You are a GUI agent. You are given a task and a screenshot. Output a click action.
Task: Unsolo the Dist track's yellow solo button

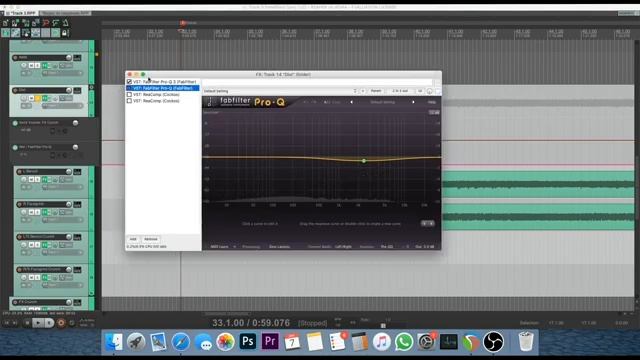tap(37, 98)
